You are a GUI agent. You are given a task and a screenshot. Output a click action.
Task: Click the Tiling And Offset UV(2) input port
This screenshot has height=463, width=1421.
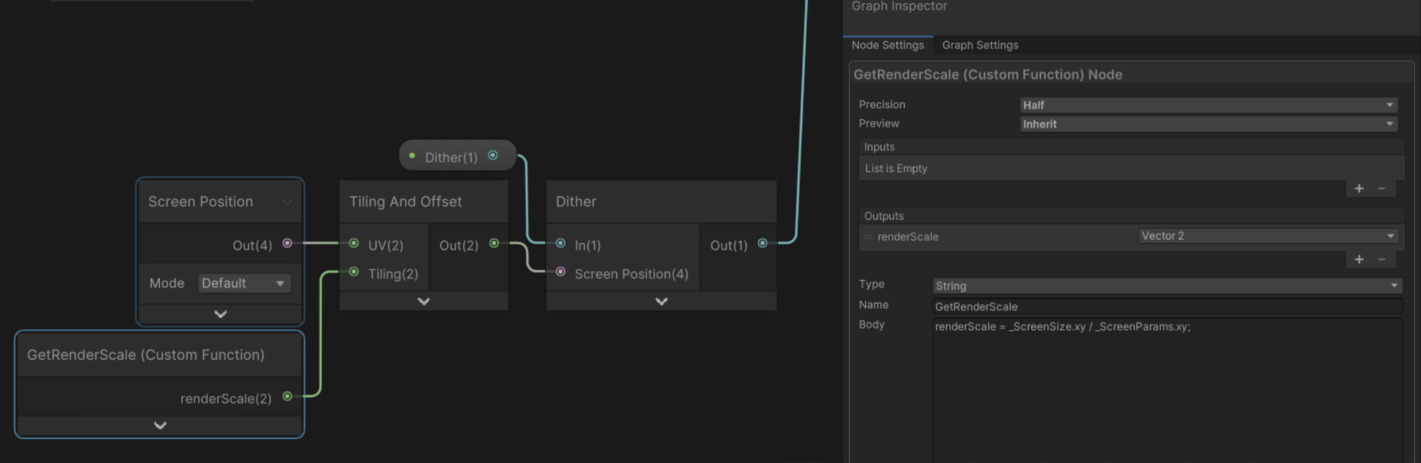pyautogui.click(x=354, y=243)
